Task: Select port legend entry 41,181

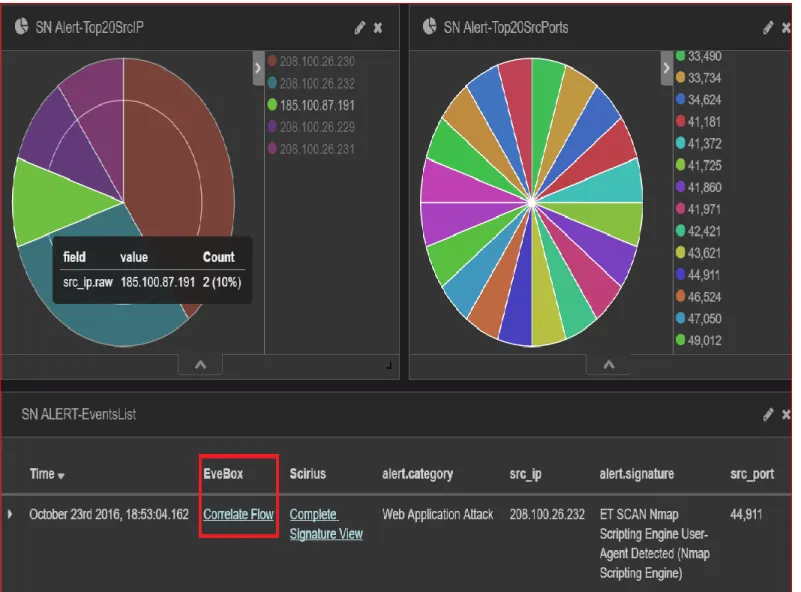Action: [x=698, y=122]
